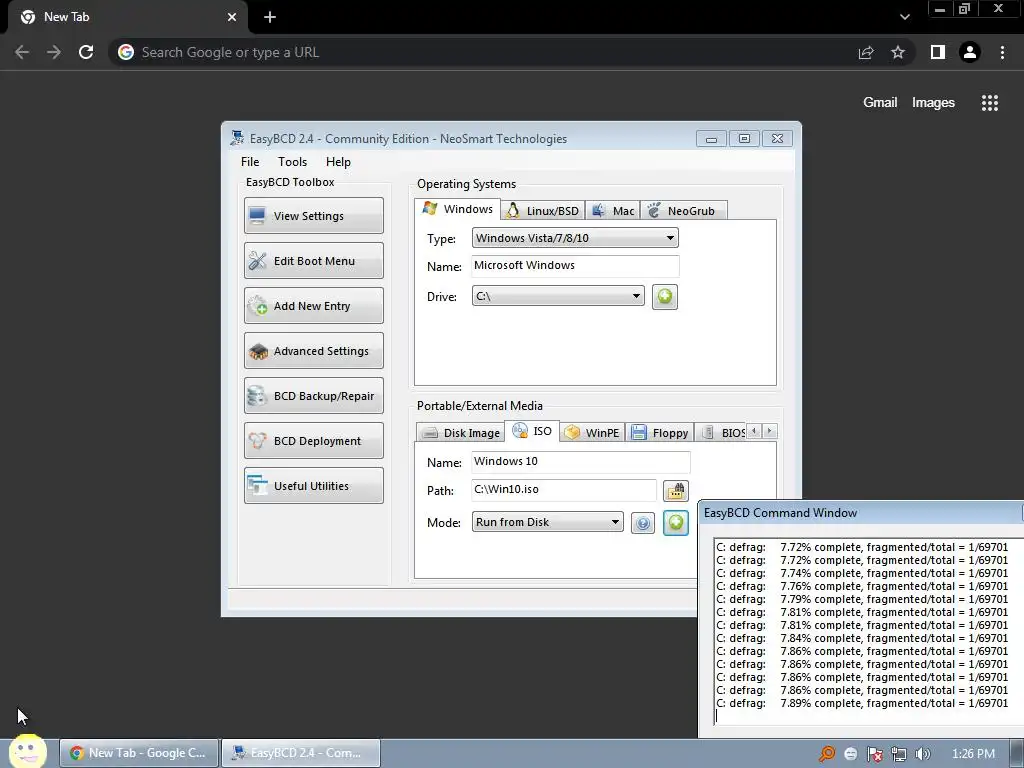Click EasyBCD title bar application icon
1024x768 pixels.
pyautogui.click(x=237, y=138)
